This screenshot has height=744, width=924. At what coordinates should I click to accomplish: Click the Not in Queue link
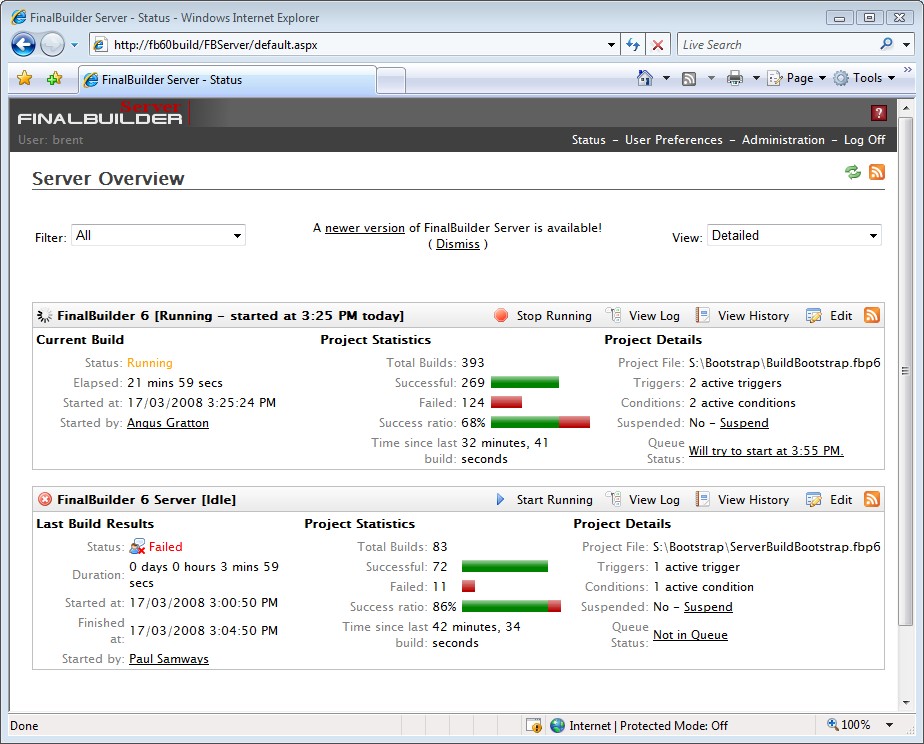690,634
